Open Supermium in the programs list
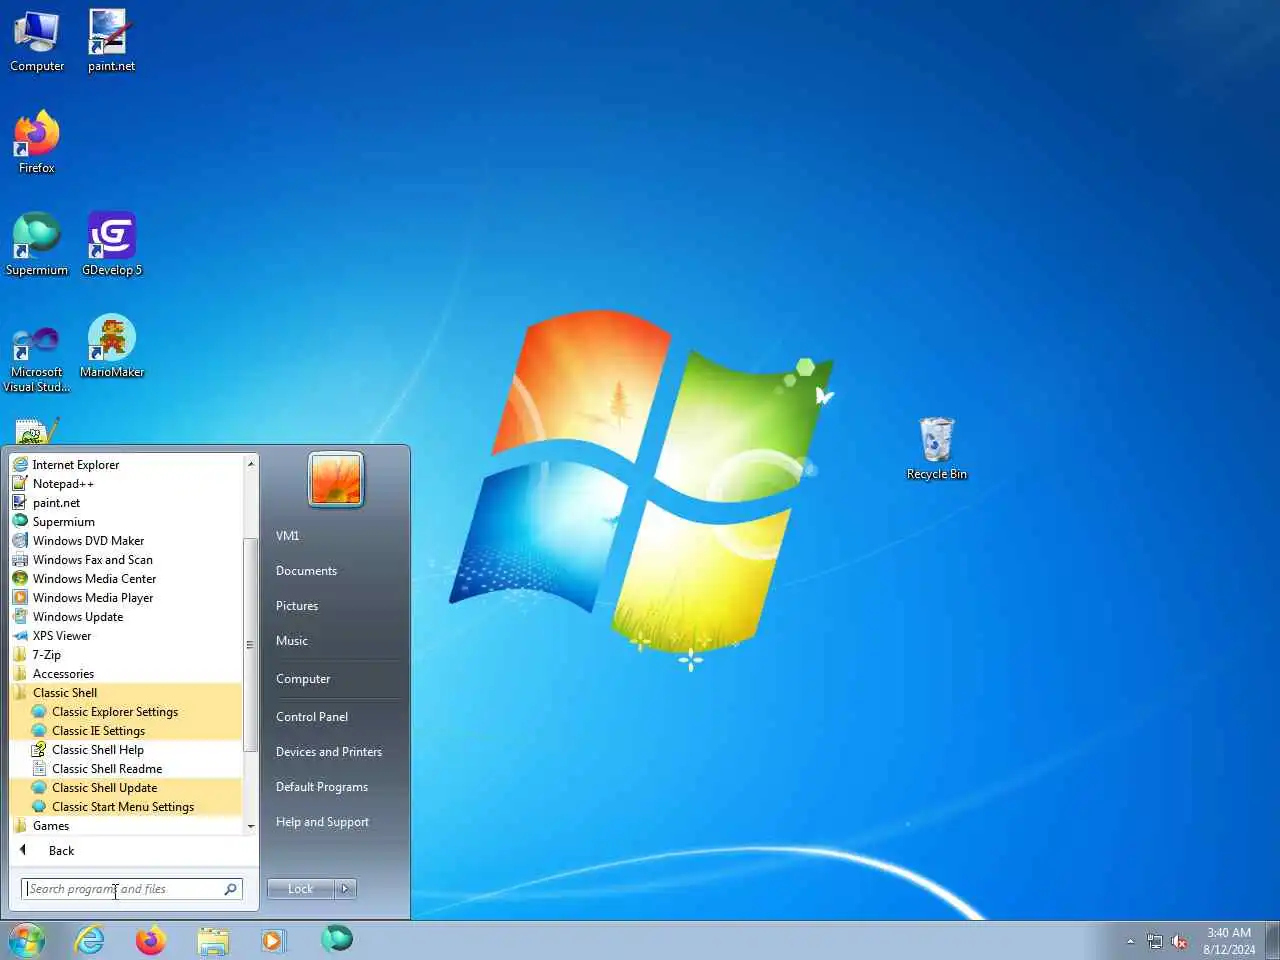The image size is (1280, 960). 126,521
